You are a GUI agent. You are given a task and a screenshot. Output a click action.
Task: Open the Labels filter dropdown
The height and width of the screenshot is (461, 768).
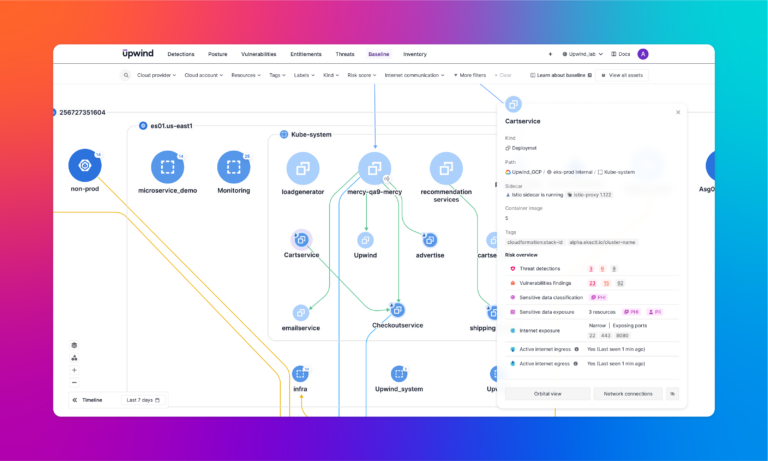click(304, 75)
